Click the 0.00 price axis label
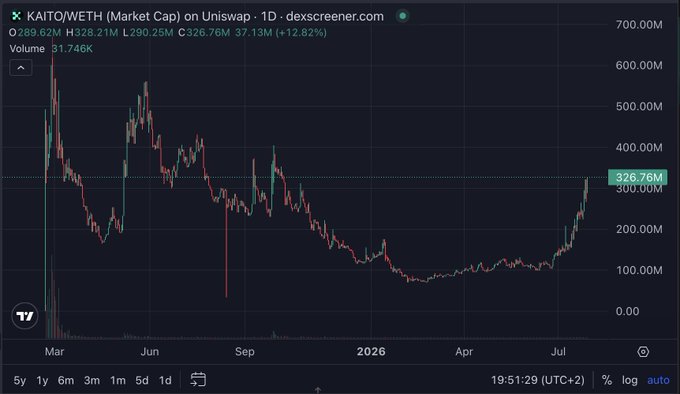Screen dimensions: 680x394 pyautogui.click(x=627, y=311)
